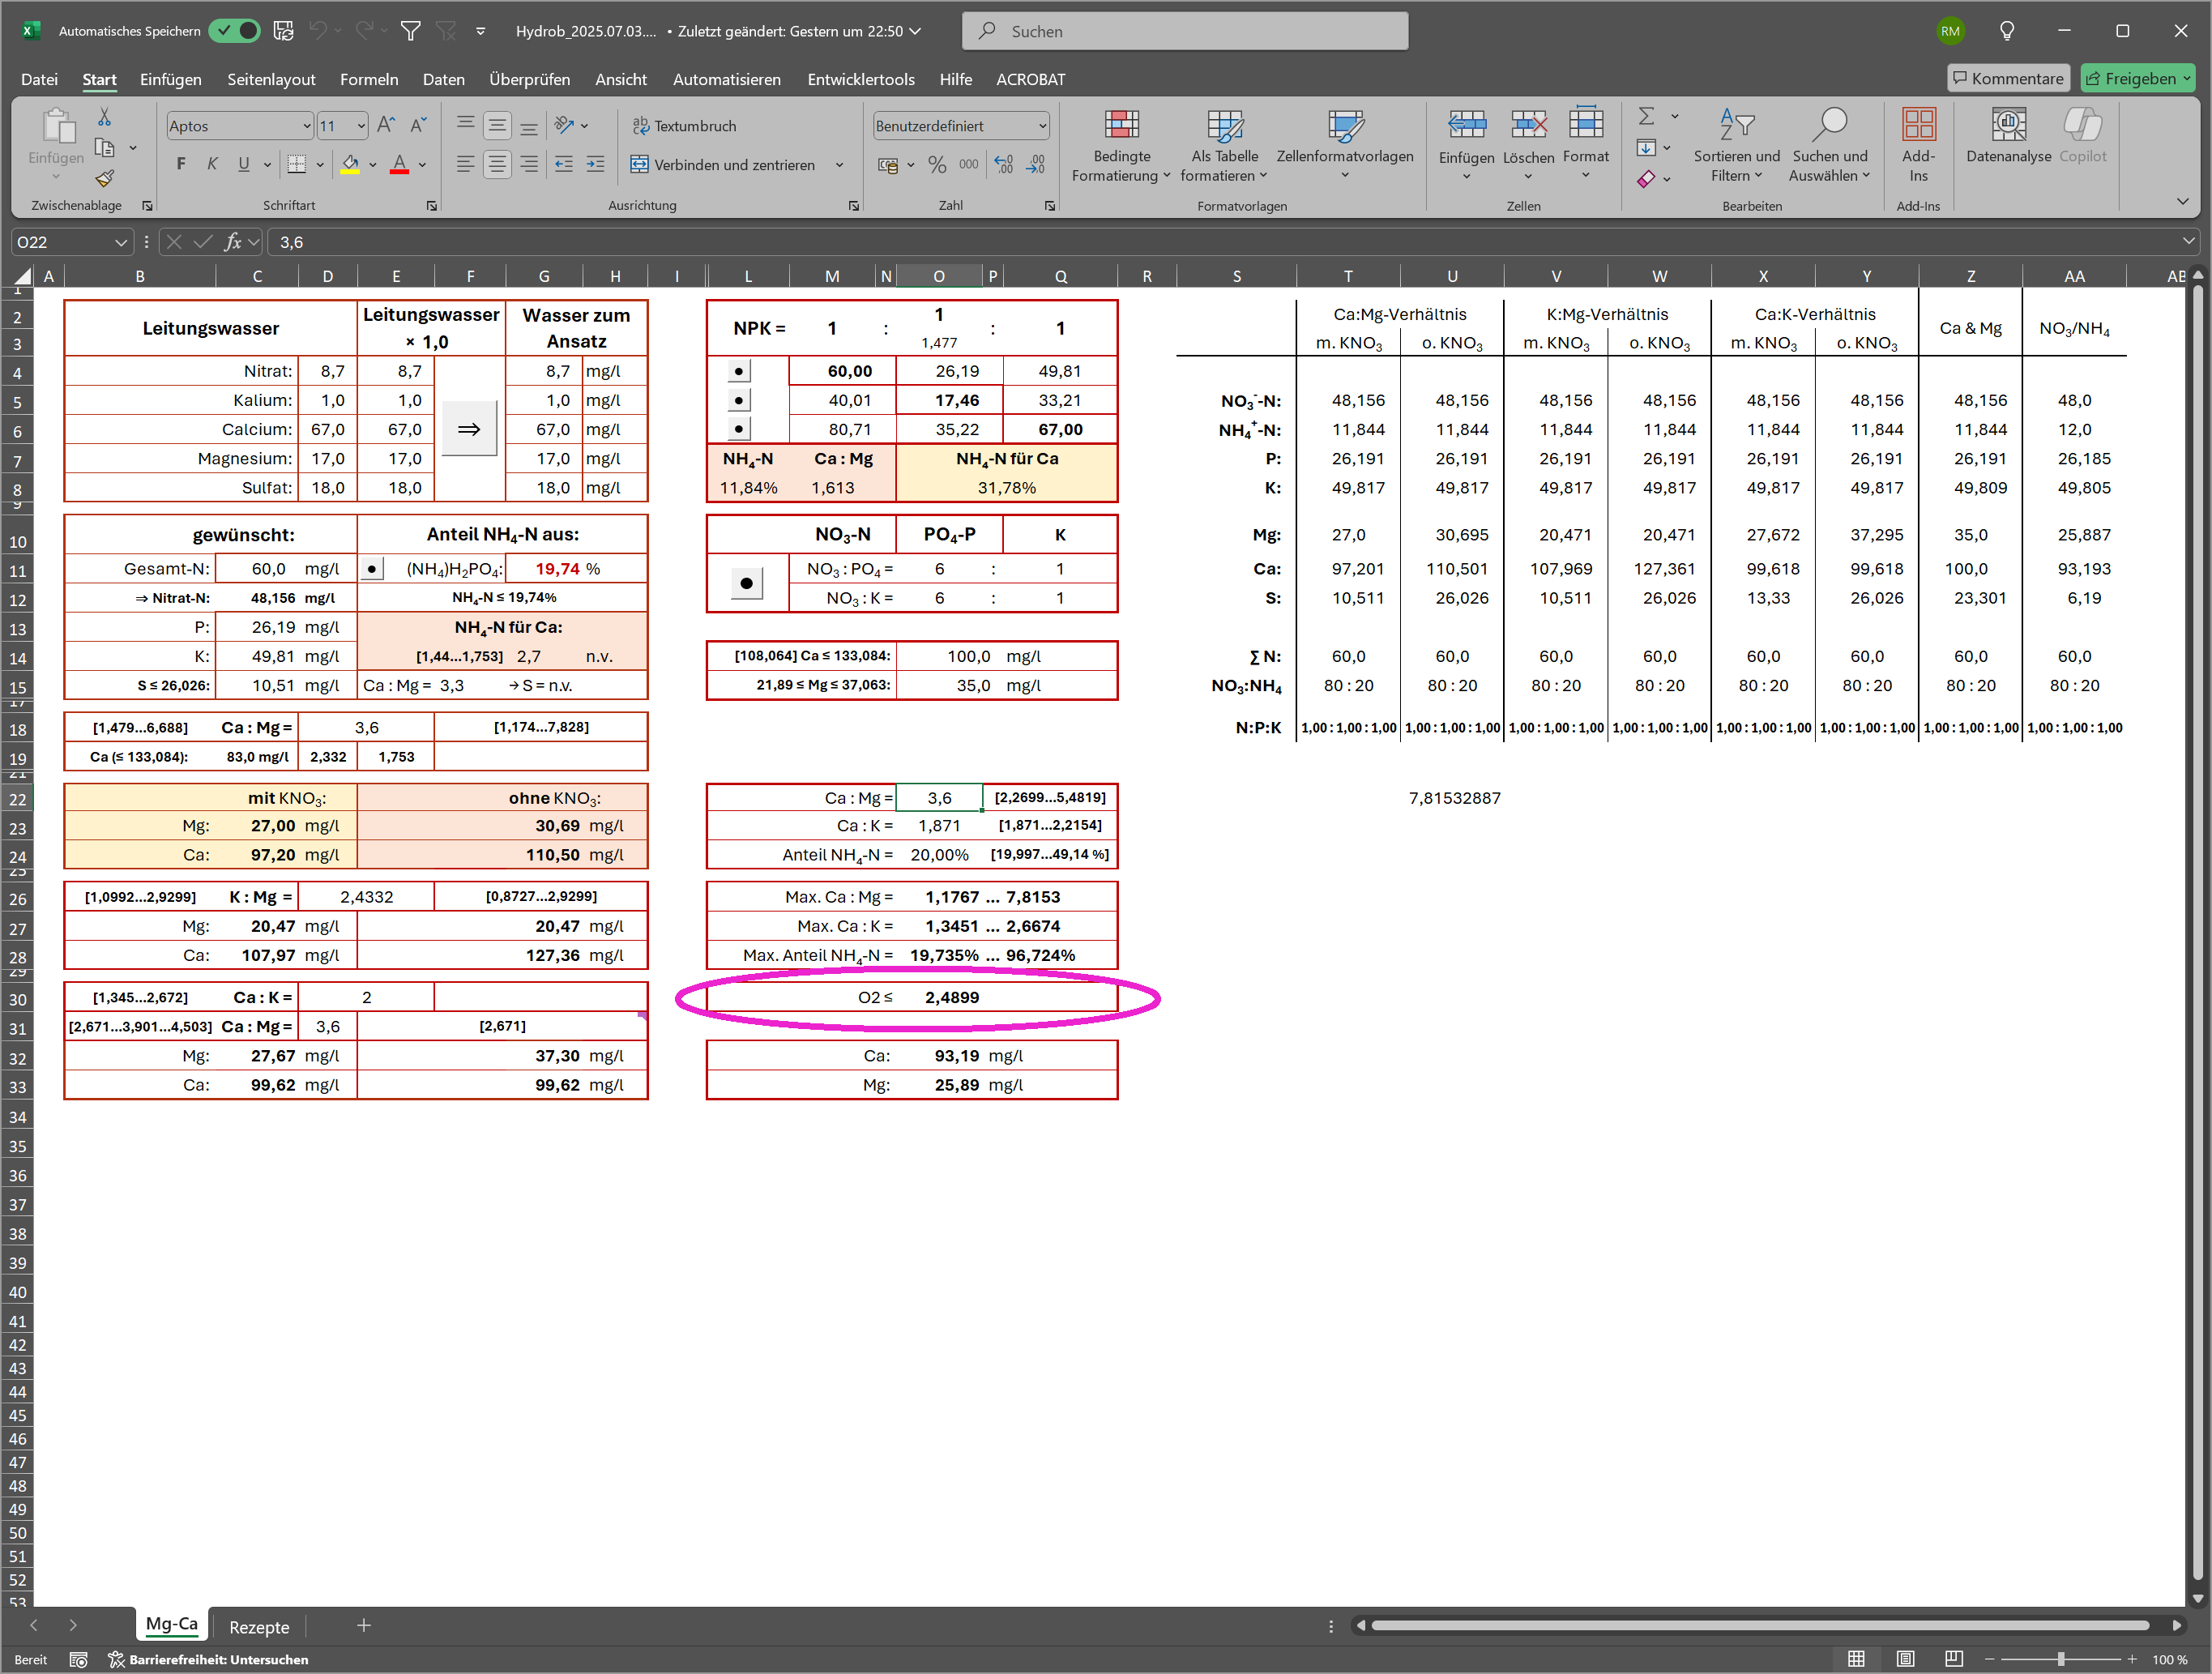Image resolution: width=2212 pixels, height=1674 pixels.
Task: Open fill color dropdown arrow
Action: tap(373, 165)
